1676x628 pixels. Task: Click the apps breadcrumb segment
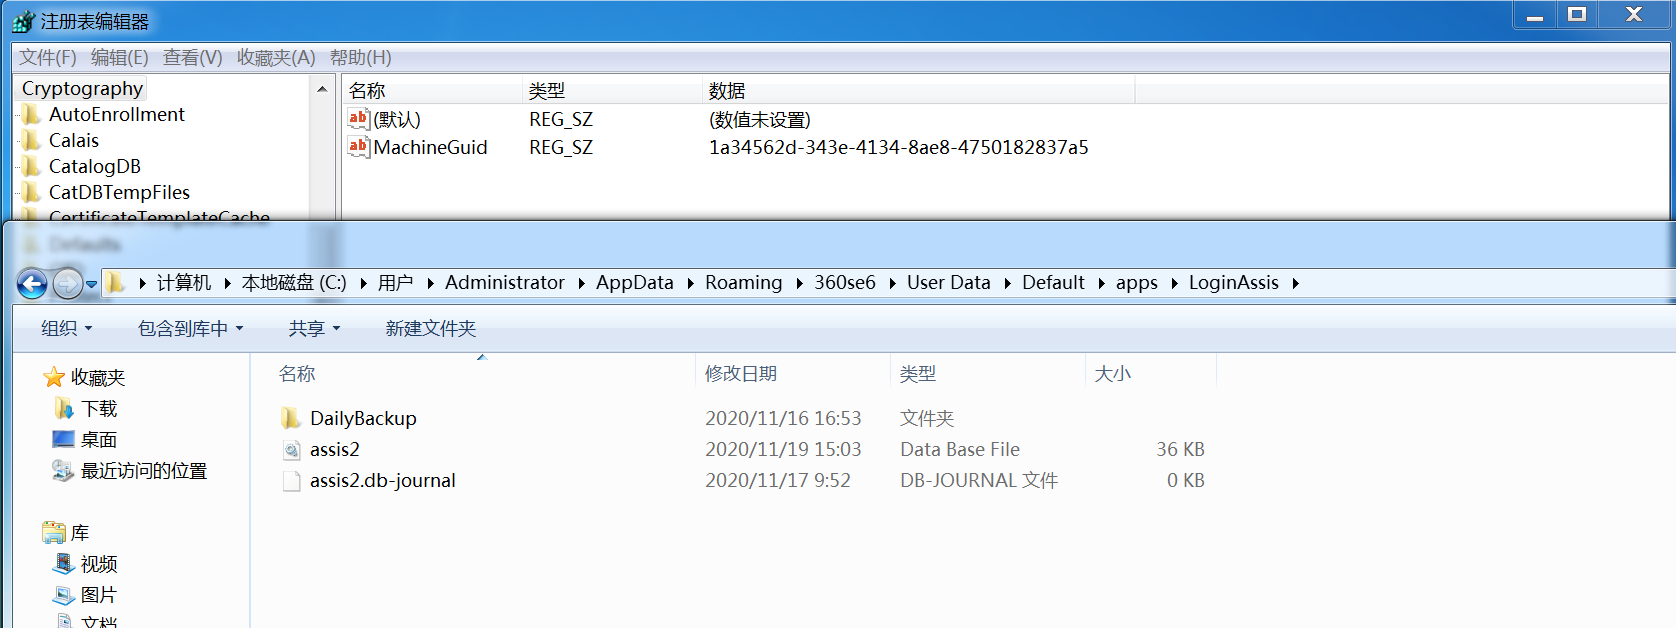pyautogui.click(x=1136, y=283)
